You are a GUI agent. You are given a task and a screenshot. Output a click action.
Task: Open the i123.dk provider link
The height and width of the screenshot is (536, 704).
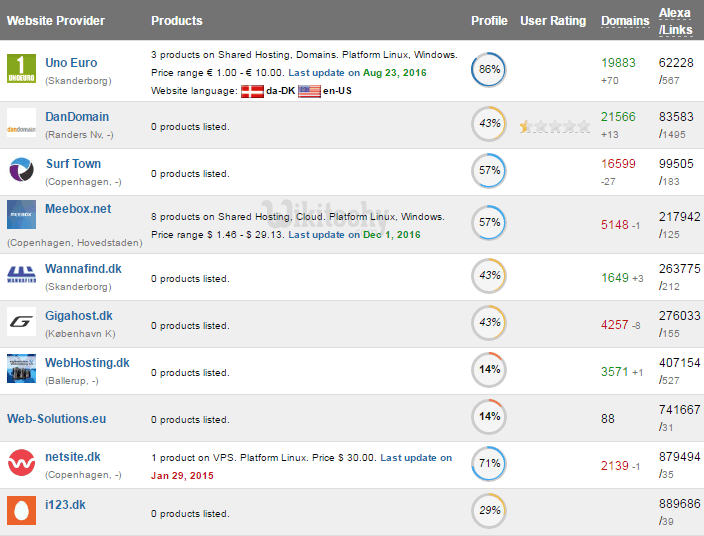[x=65, y=505]
